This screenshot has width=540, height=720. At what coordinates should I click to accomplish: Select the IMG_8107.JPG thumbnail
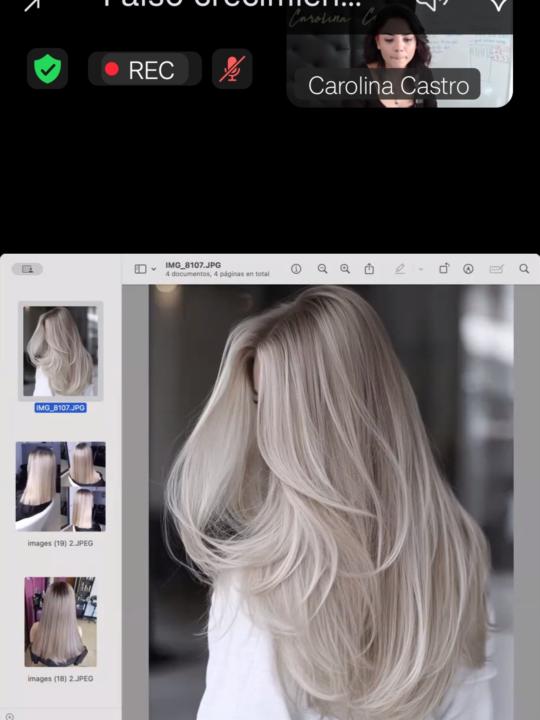tap(61, 351)
